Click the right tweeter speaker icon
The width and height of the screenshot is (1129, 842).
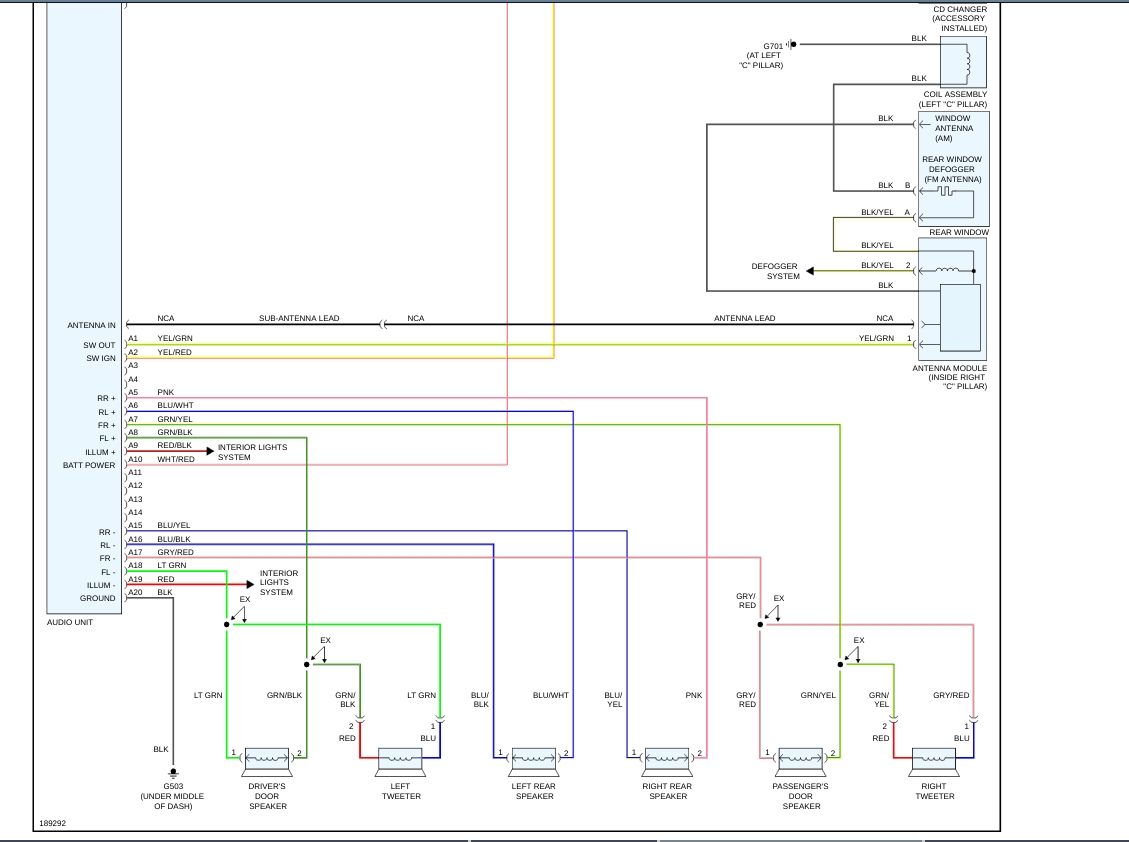pyautogui.click(x=935, y=760)
